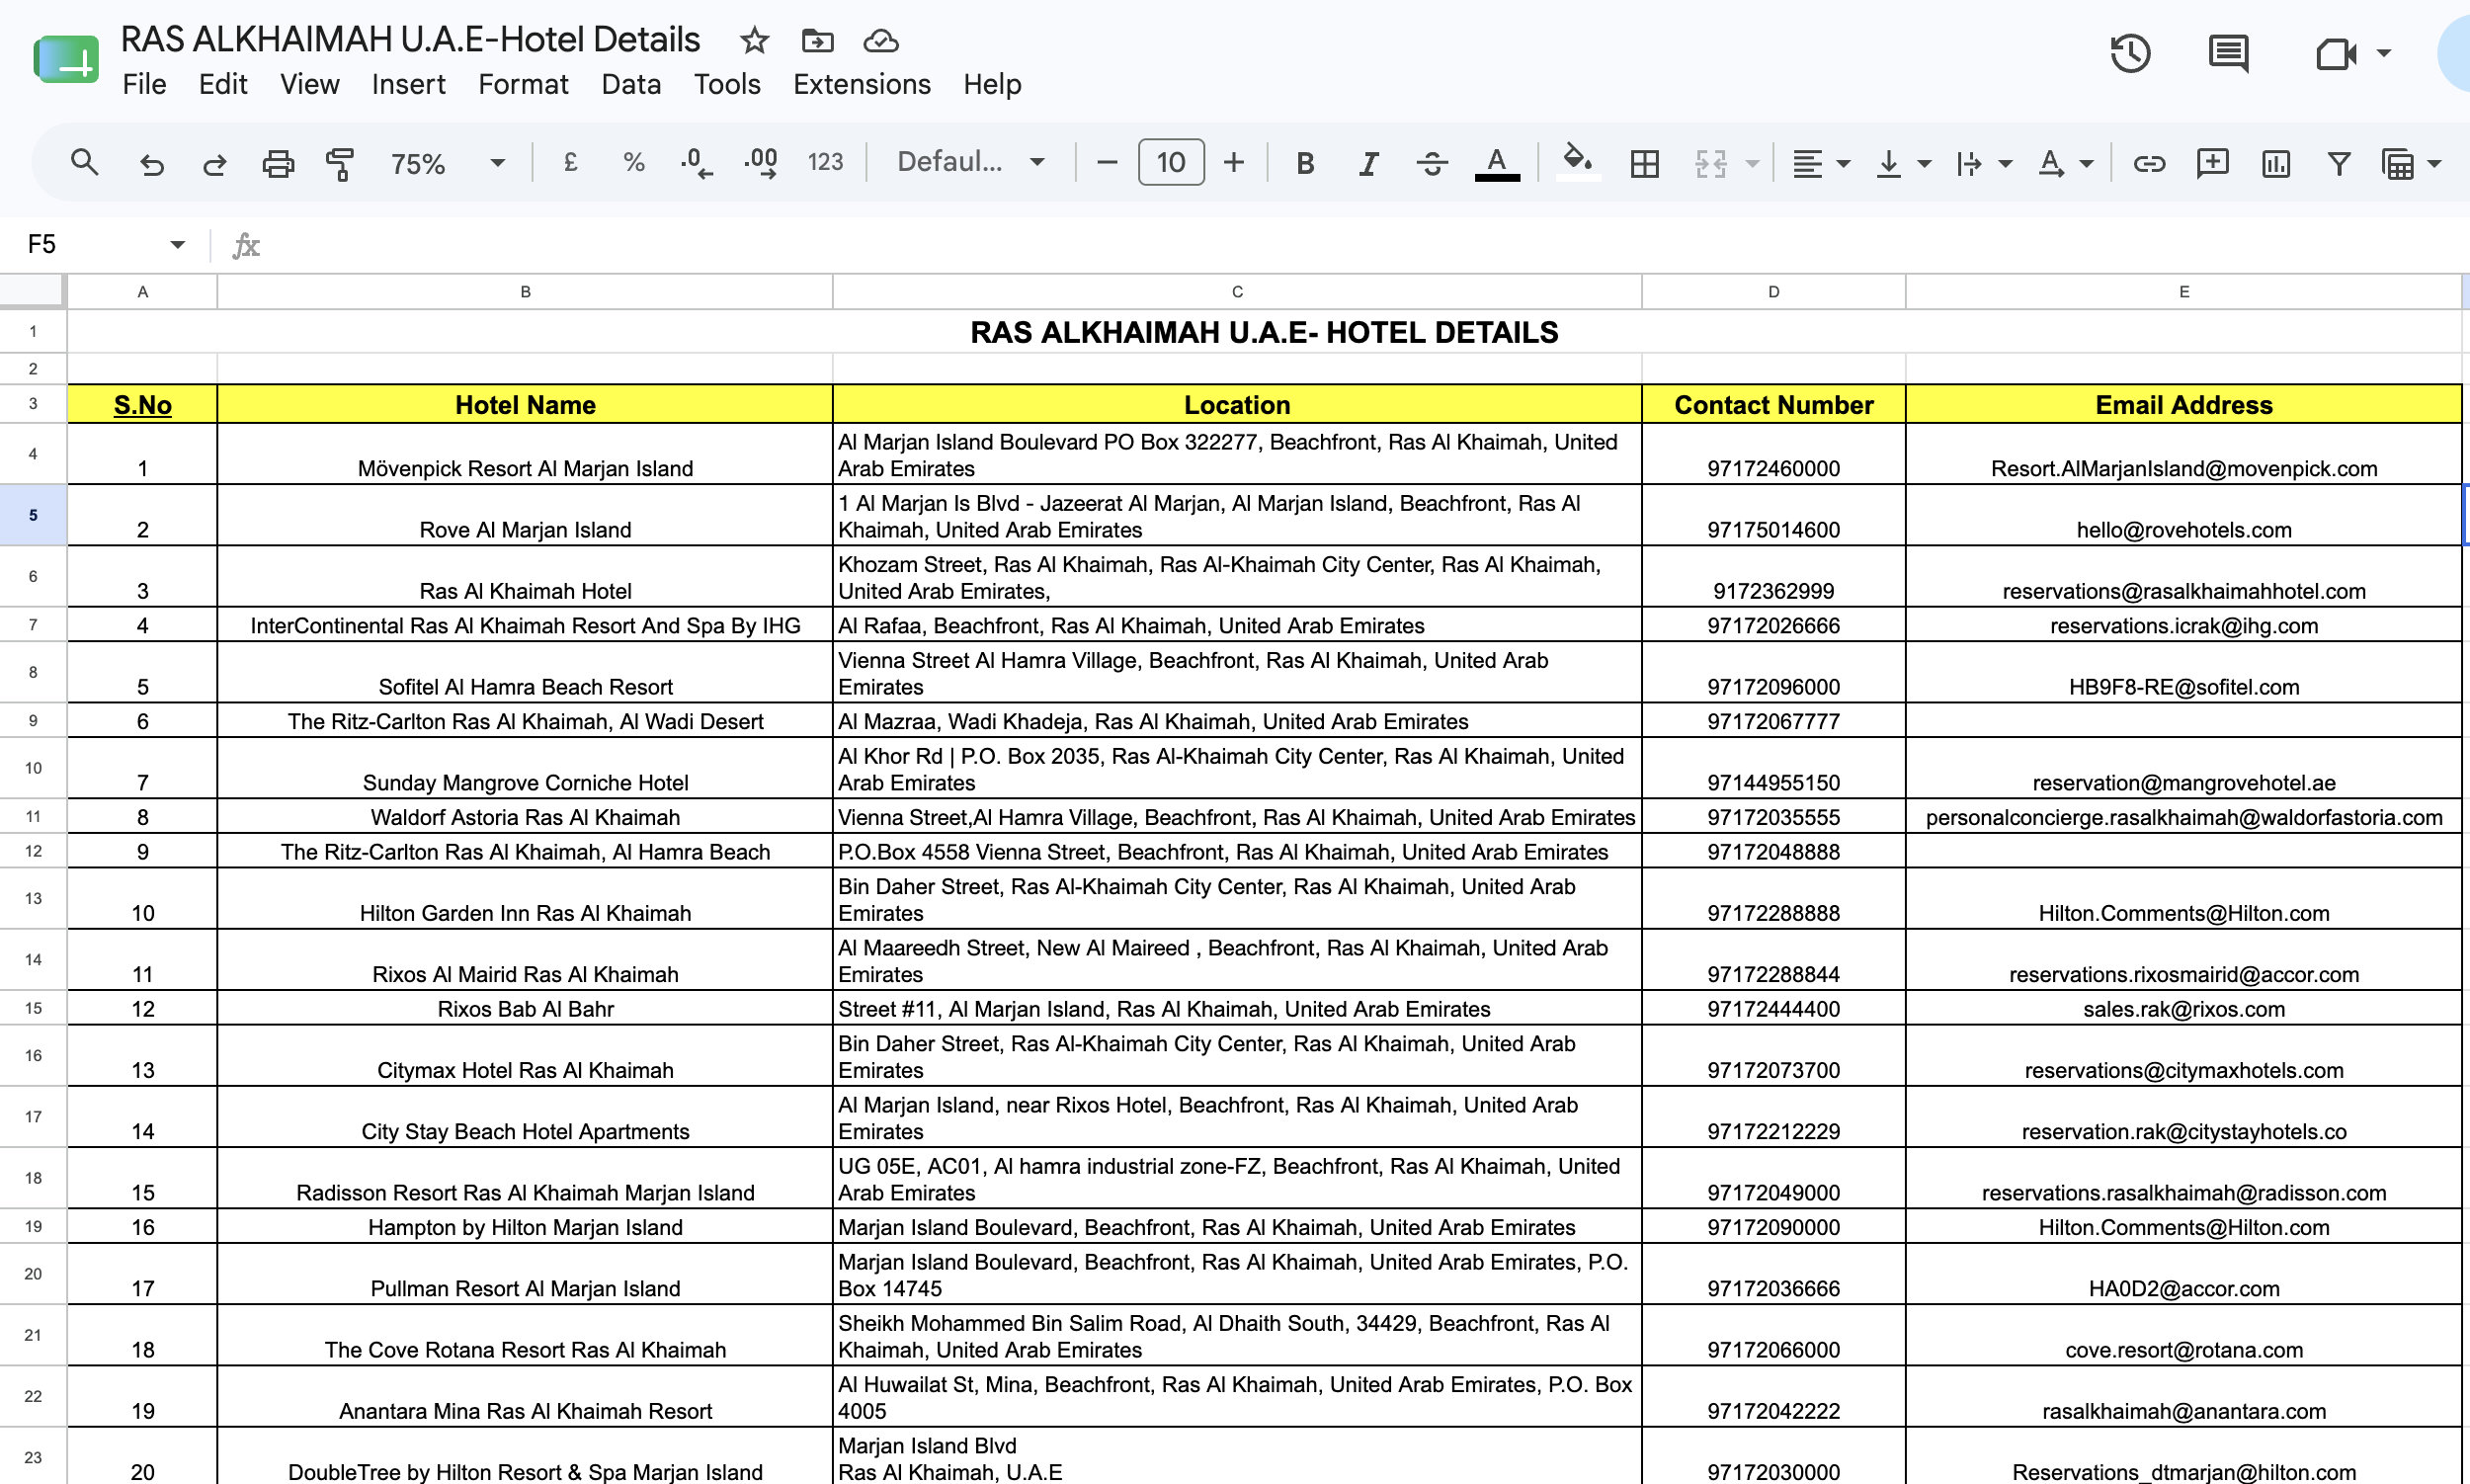
Task: Toggle bold formatting
Action: [x=1305, y=163]
